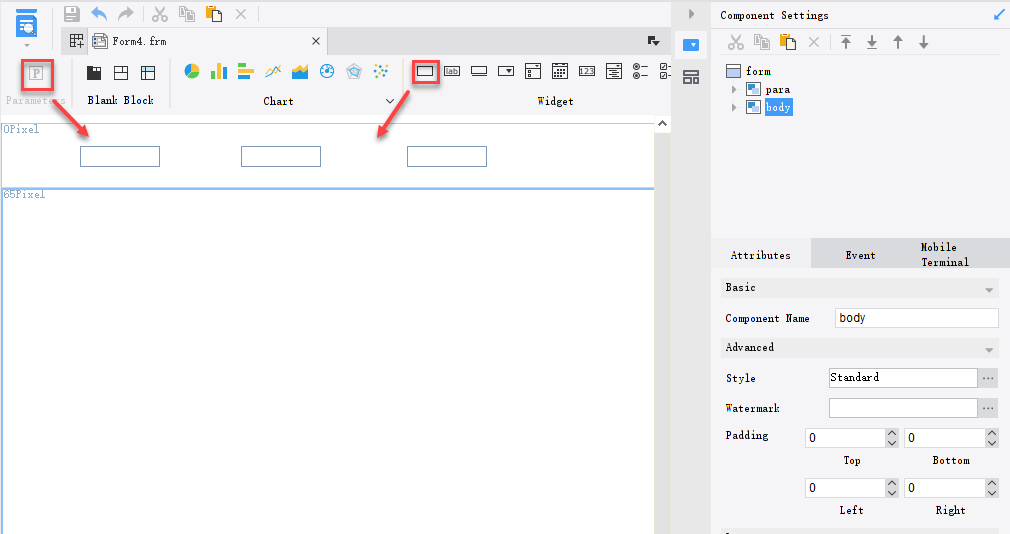The width and height of the screenshot is (1010, 534).
Task: Click the canvas scroll-up arrow
Action: (662, 123)
